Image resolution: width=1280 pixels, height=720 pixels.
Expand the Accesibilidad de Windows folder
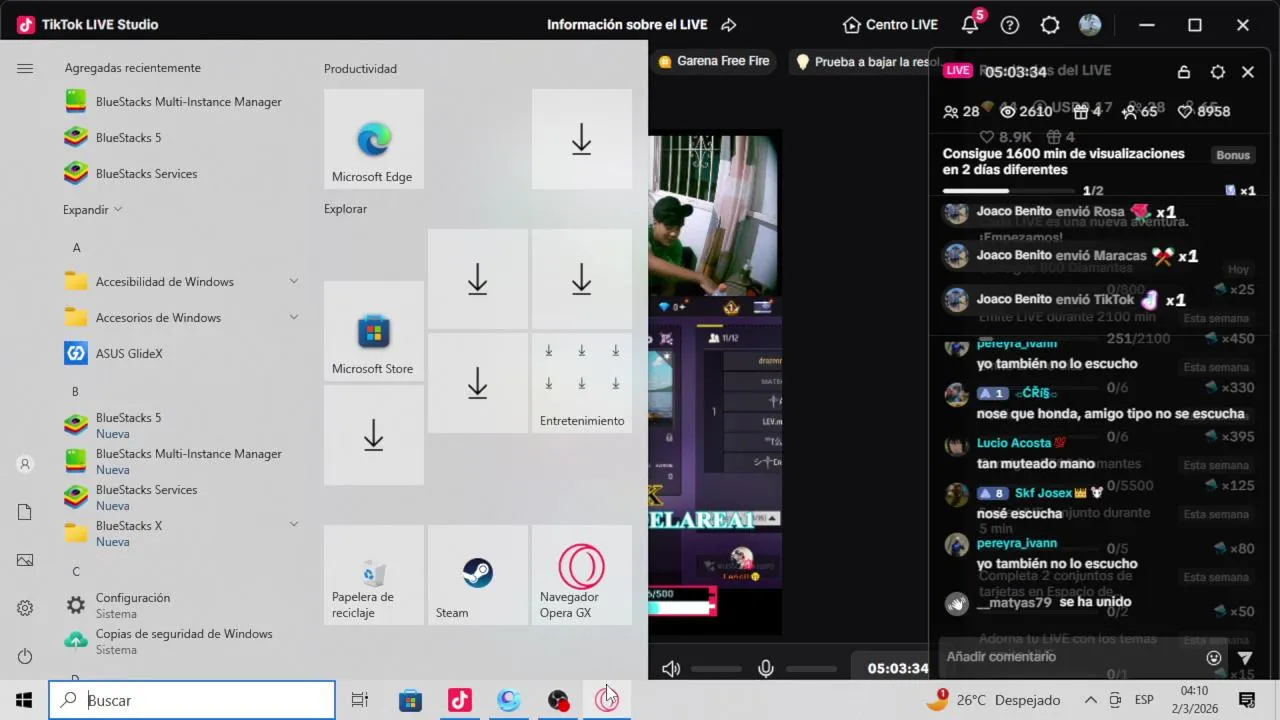pyautogui.click(x=182, y=282)
